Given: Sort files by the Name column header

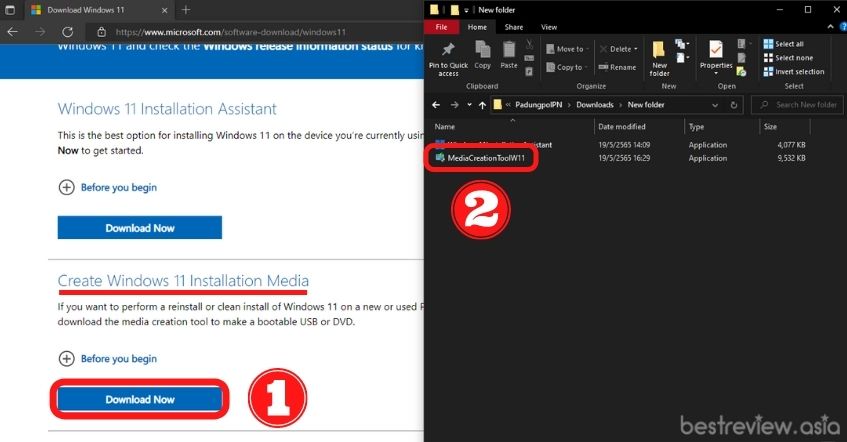Looking at the screenshot, I should coord(445,126).
